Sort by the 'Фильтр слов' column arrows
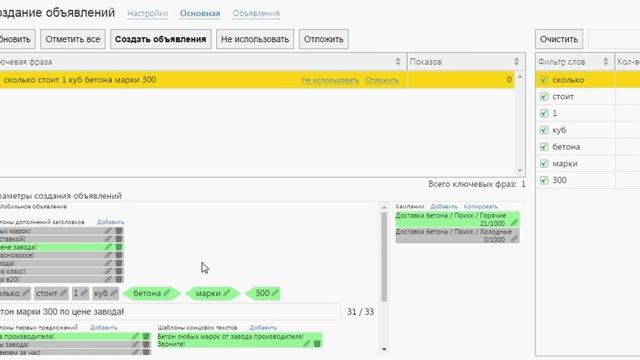This screenshot has width=640, height=360. point(606,62)
